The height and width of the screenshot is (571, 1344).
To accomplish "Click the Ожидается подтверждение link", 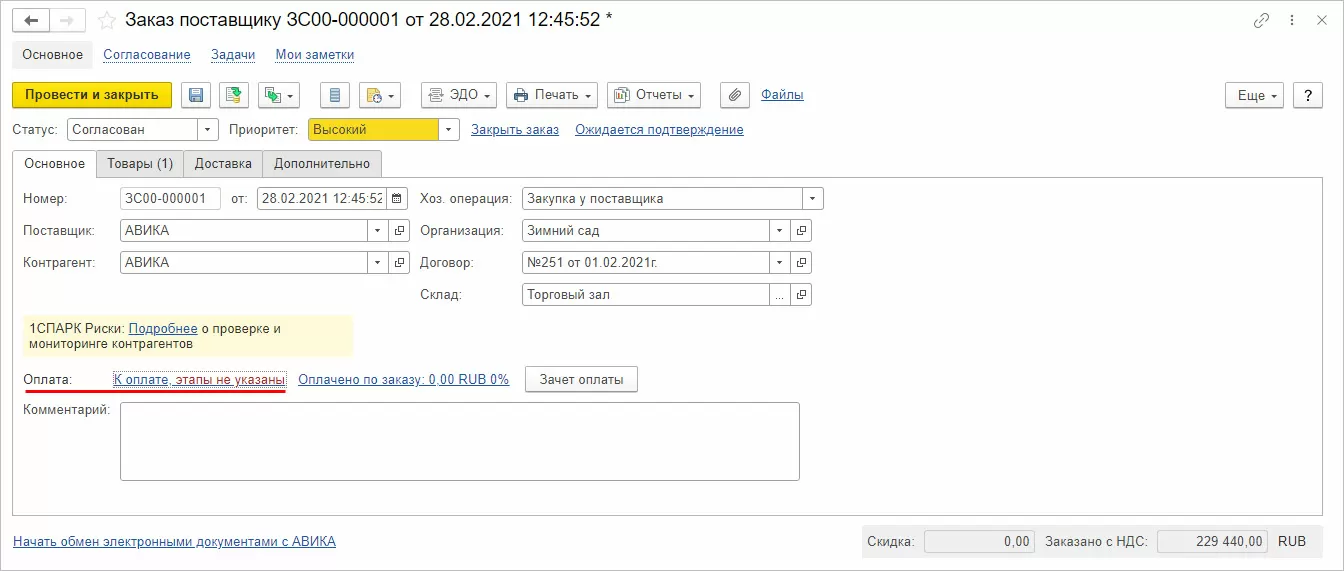I will point(659,129).
